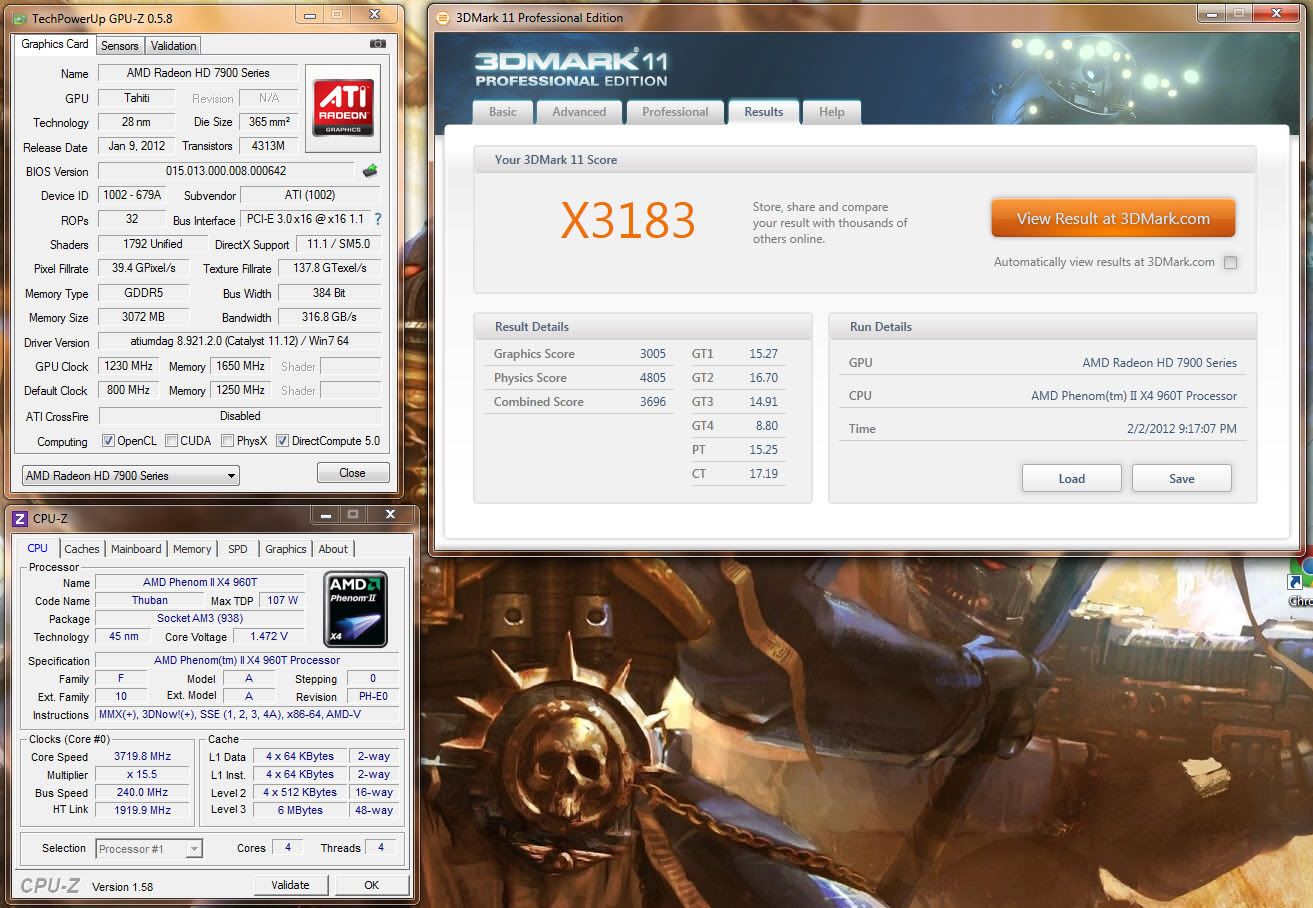Switch to the About tab in CPU-Z
The width and height of the screenshot is (1313, 908).
click(333, 549)
